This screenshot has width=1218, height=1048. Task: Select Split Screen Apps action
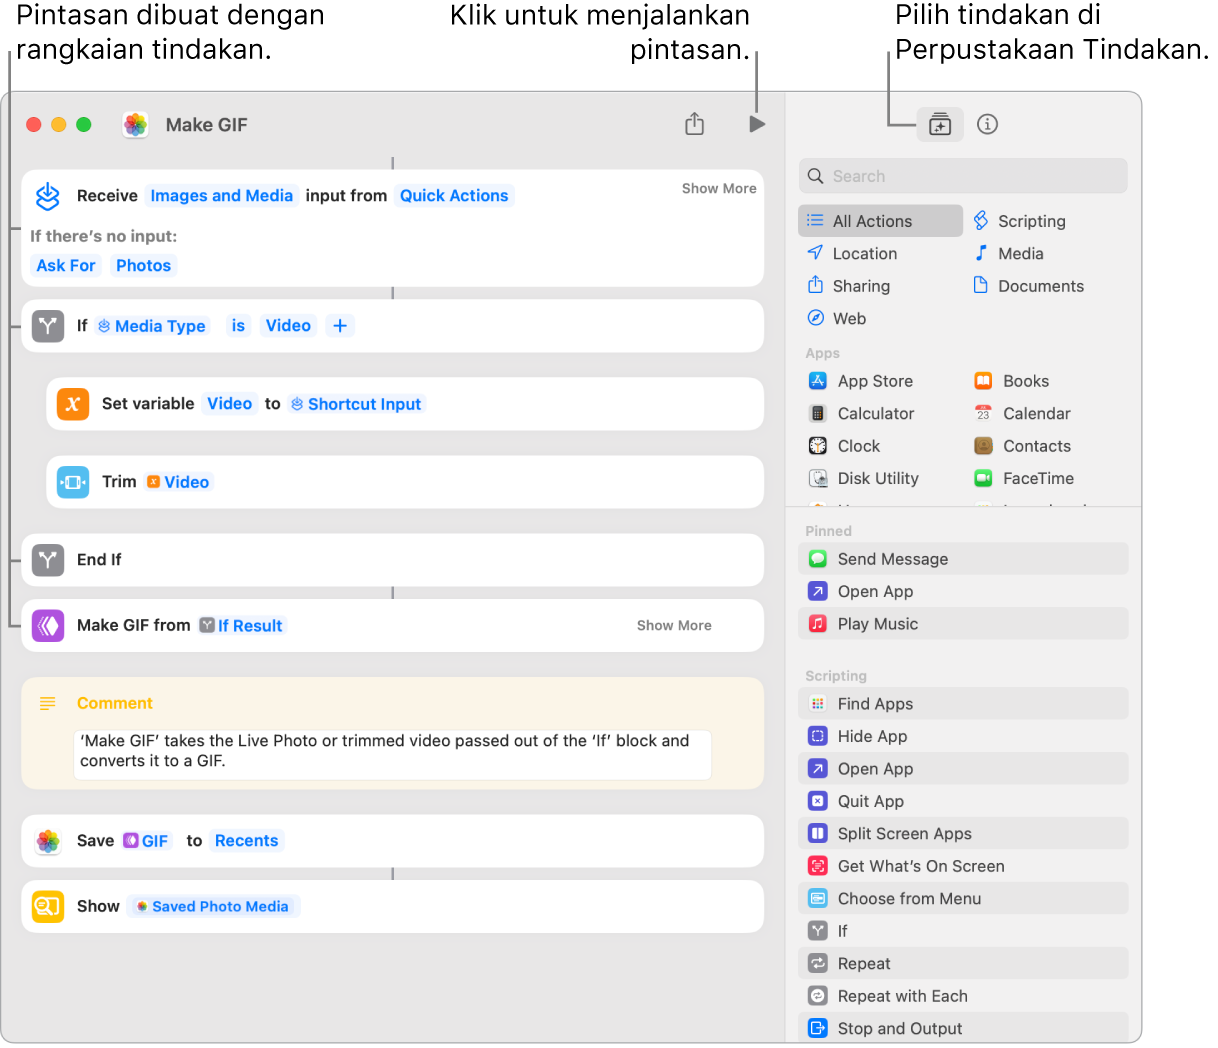click(964, 834)
